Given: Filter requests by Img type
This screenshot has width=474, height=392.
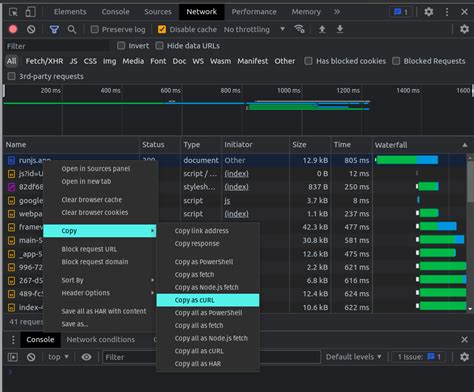Looking at the screenshot, I should 109,61.
